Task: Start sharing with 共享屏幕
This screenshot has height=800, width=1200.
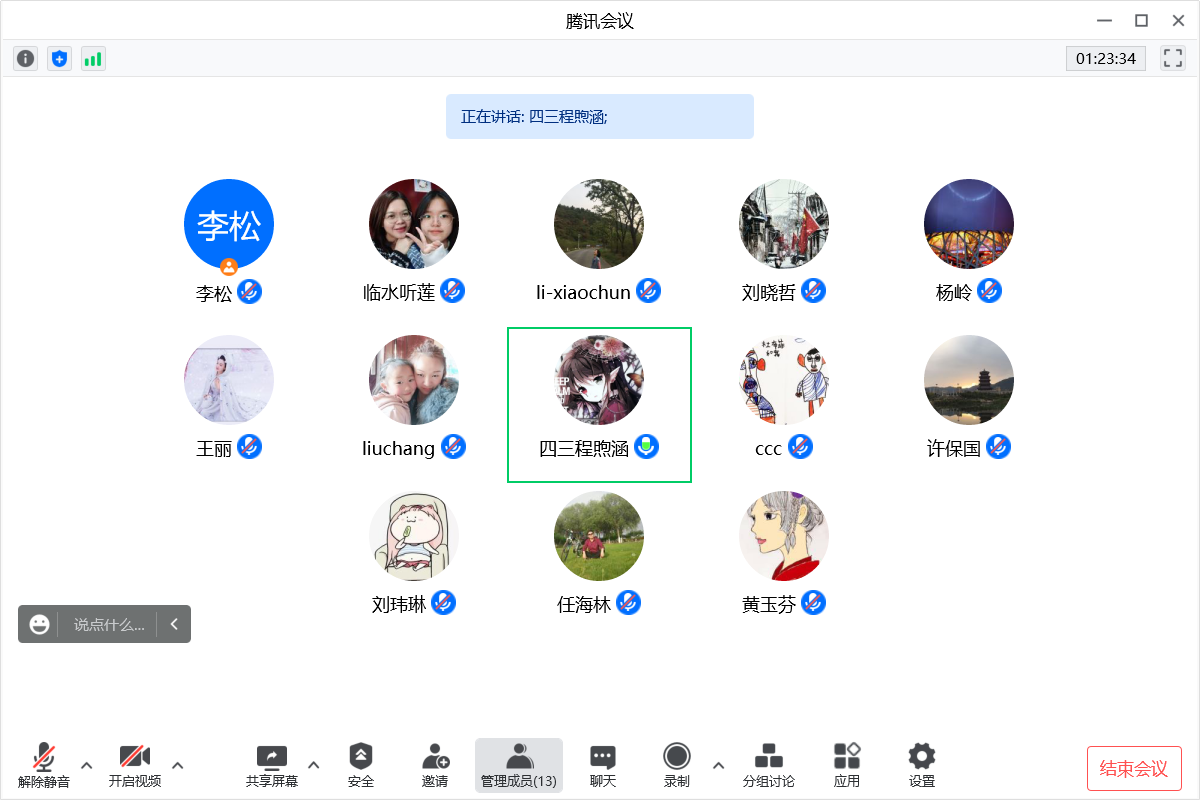Action: tap(272, 767)
